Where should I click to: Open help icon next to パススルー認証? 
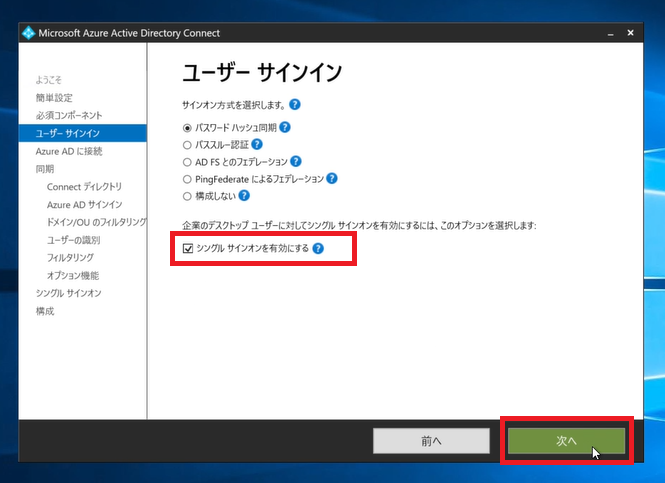pyautogui.click(x=257, y=145)
